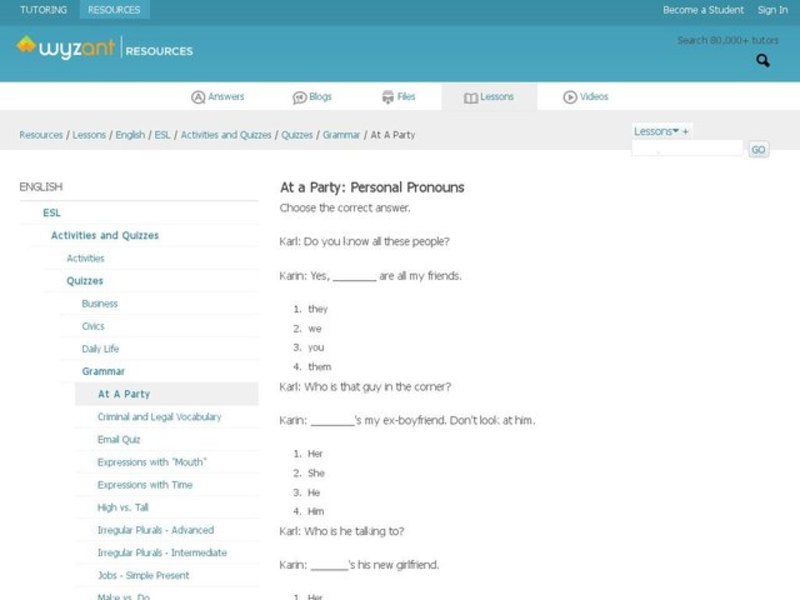Click the plus icon beside Lessons dropdown

coord(685,130)
